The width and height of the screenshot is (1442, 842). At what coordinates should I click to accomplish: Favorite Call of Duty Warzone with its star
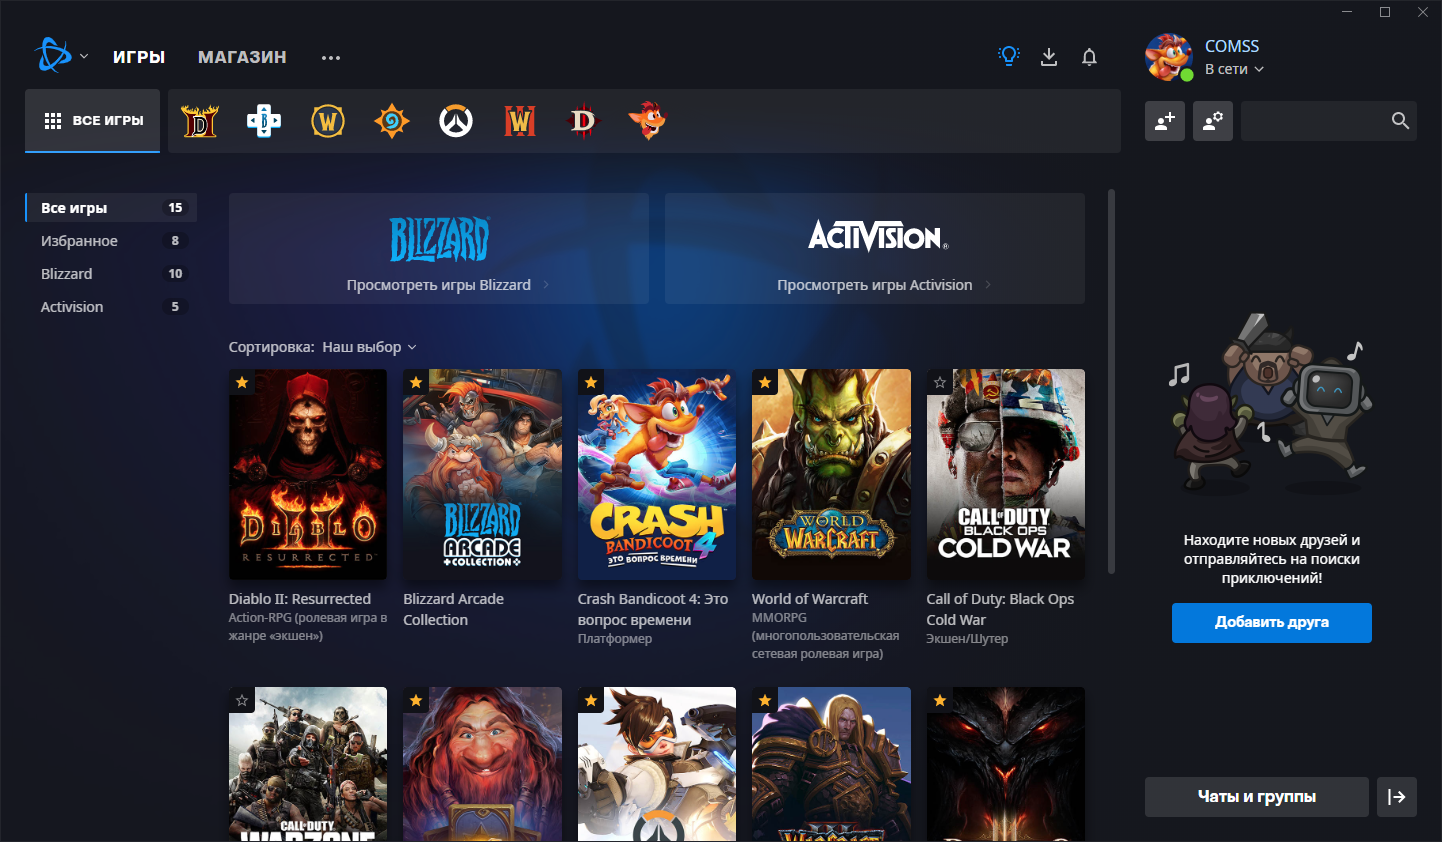point(242,700)
